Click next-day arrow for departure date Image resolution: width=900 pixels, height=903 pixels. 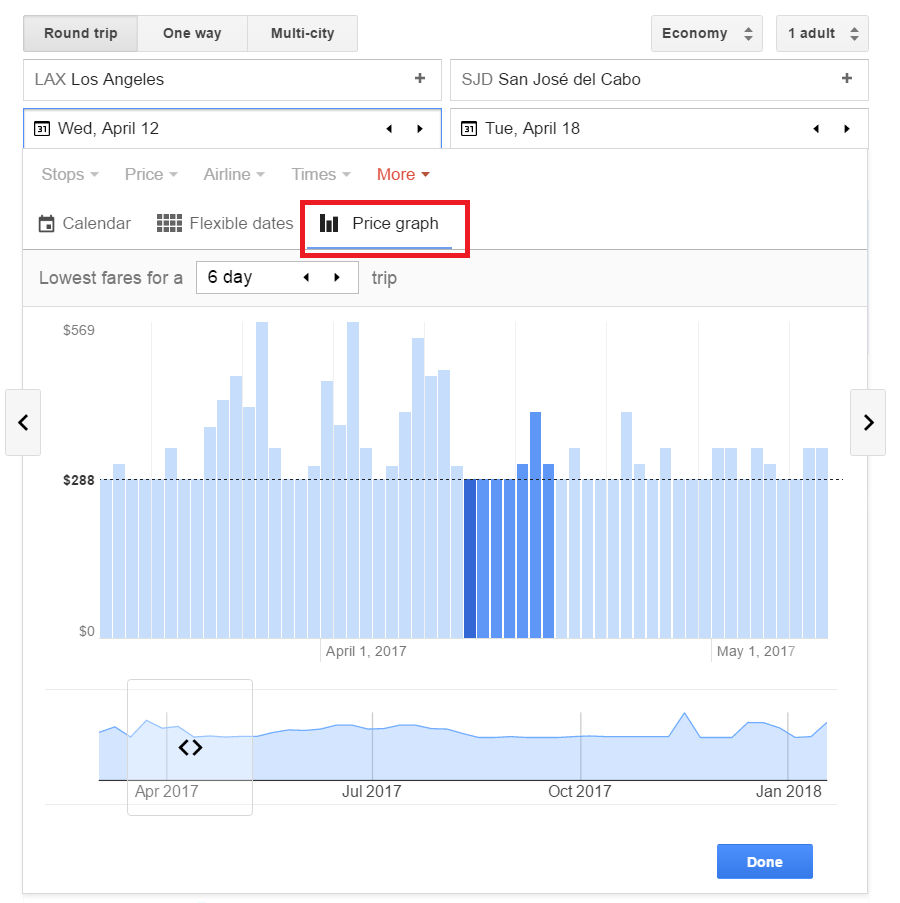pyautogui.click(x=420, y=129)
